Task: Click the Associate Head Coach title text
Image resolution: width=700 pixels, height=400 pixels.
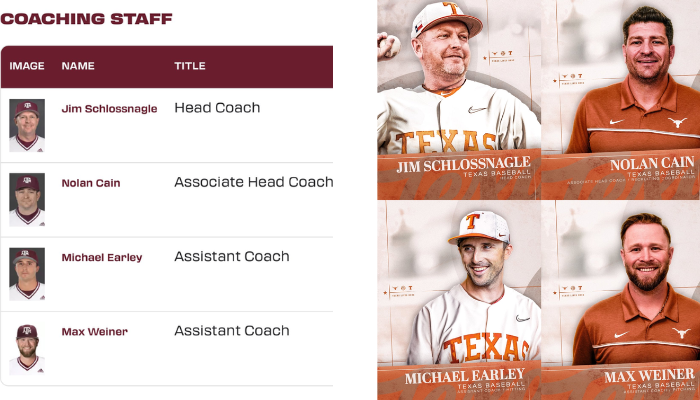Action: coord(254,182)
